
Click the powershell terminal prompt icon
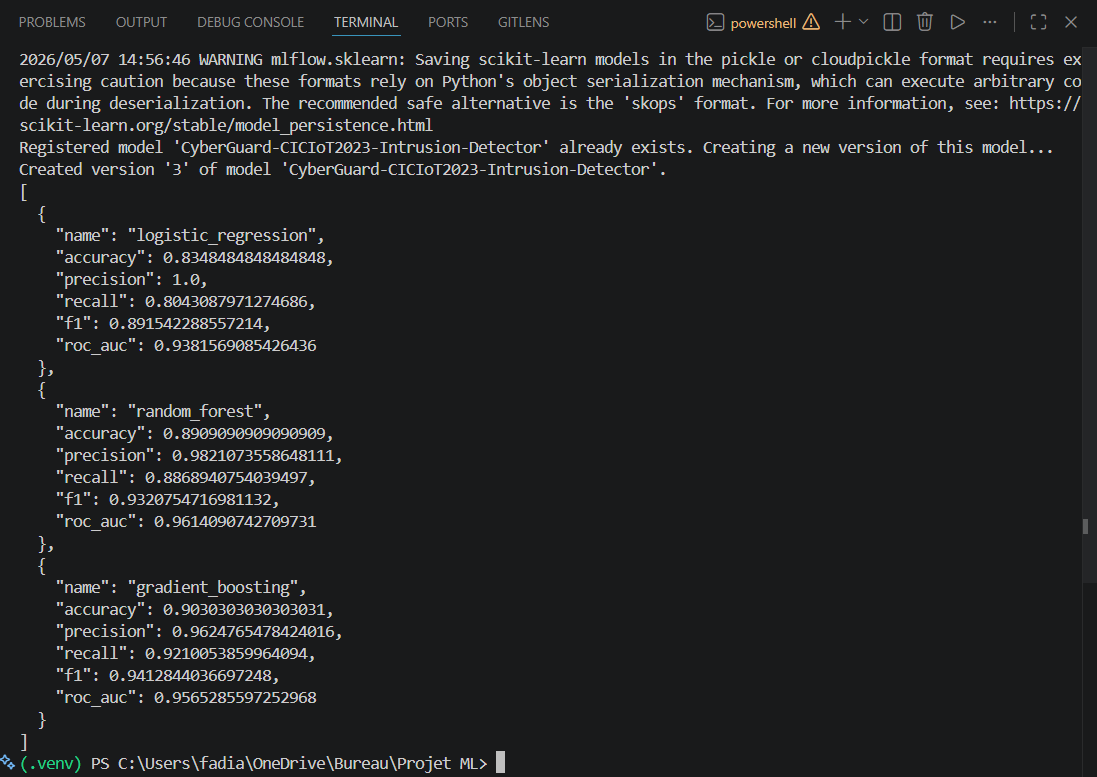[x=715, y=22]
